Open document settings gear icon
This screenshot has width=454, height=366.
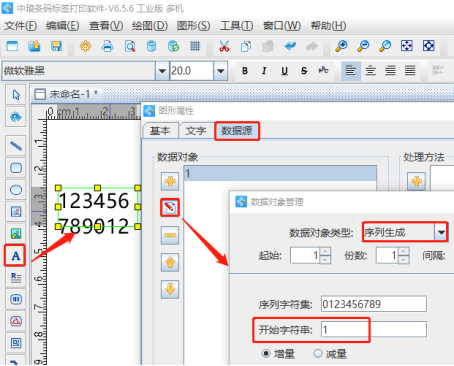click(86, 46)
